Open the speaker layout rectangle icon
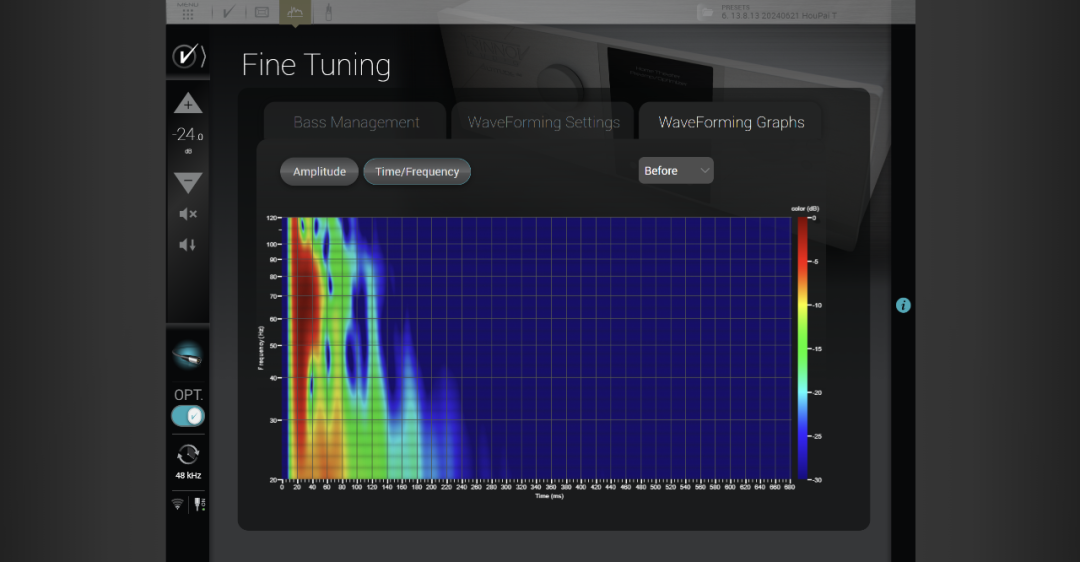The height and width of the screenshot is (562, 1080). tap(262, 12)
